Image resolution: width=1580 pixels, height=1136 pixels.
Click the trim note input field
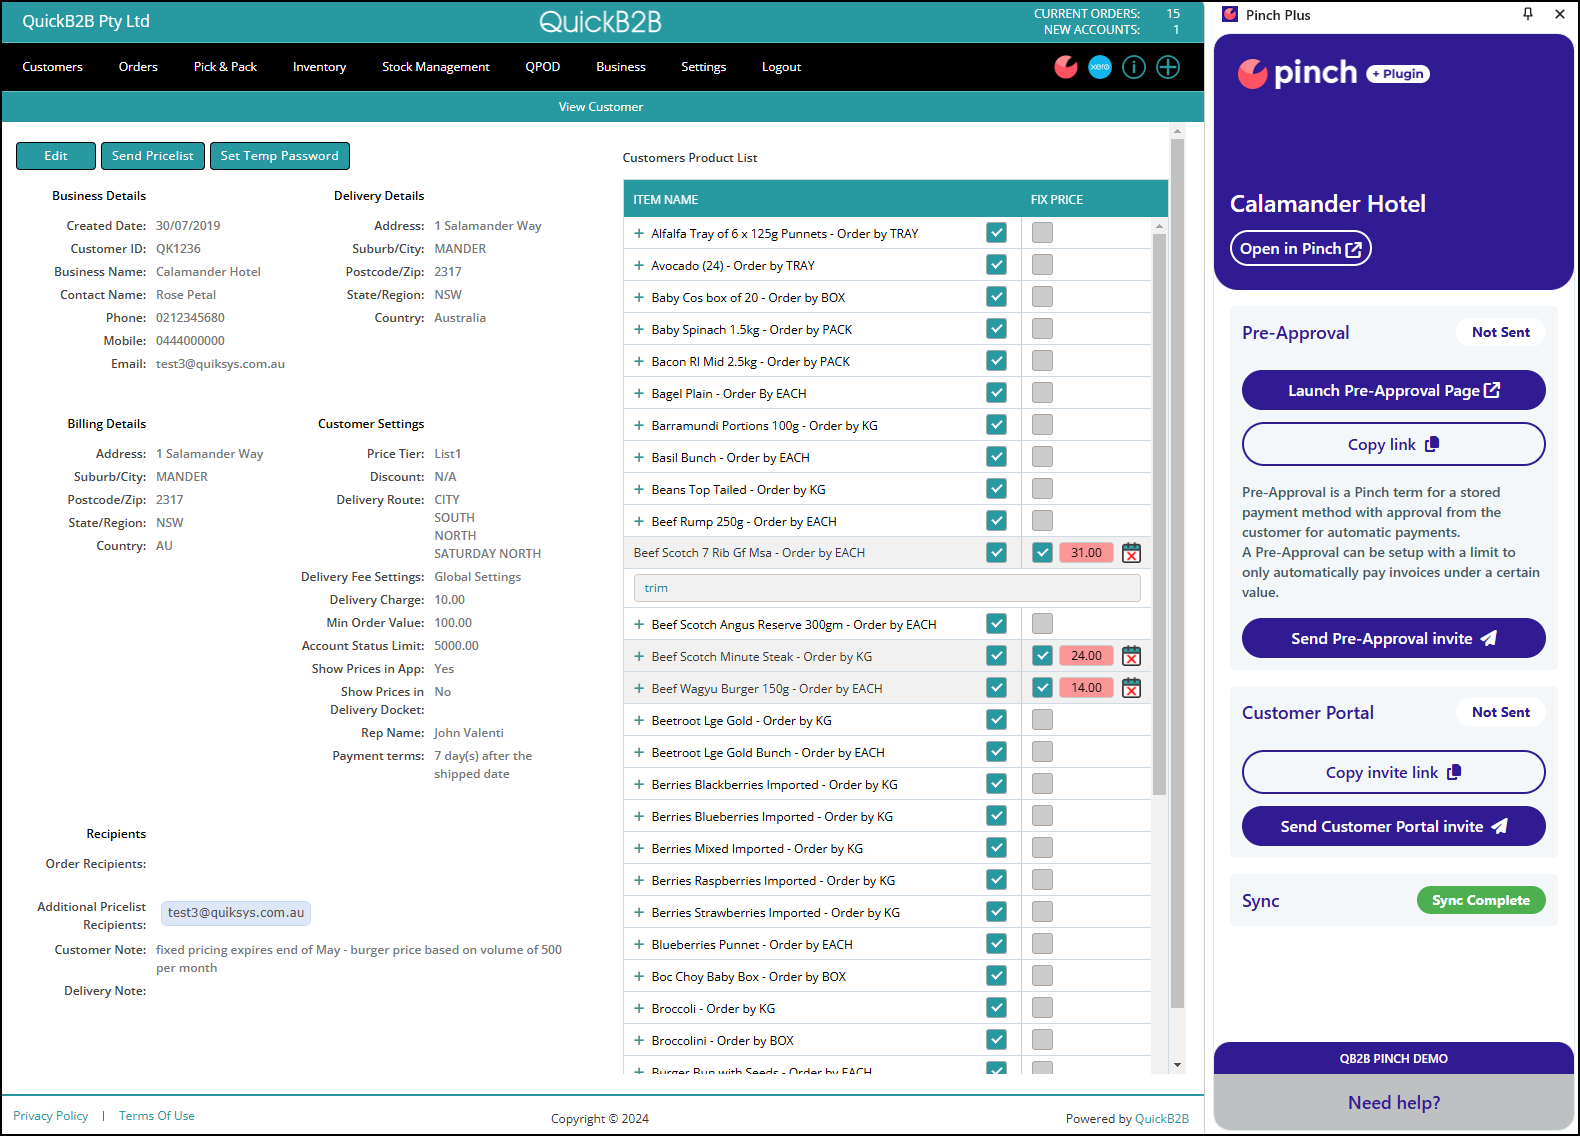887,588
